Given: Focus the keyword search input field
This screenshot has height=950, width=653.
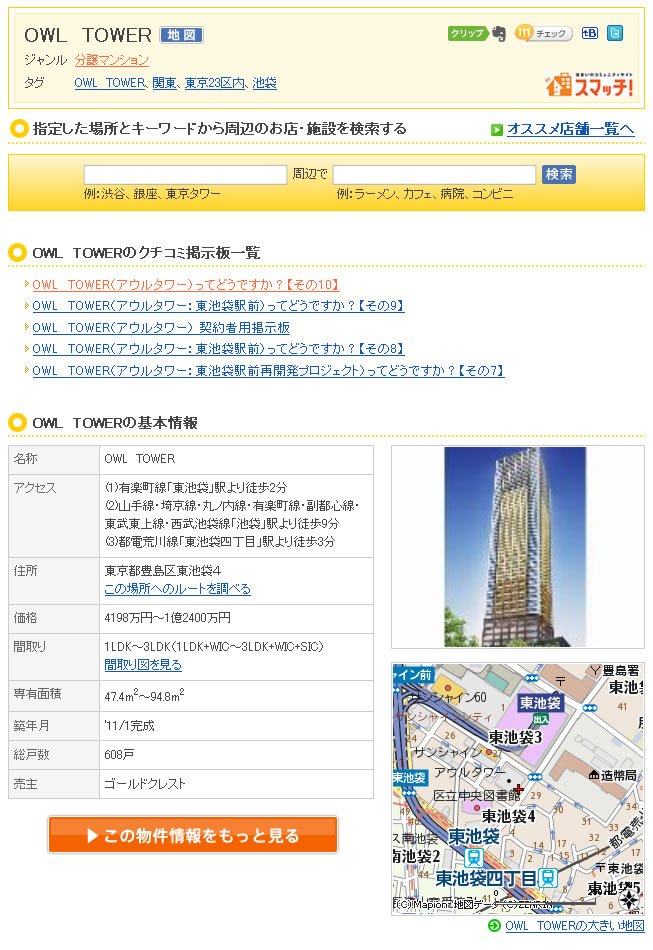Looking at the screenshot, I should click(434, 174).
